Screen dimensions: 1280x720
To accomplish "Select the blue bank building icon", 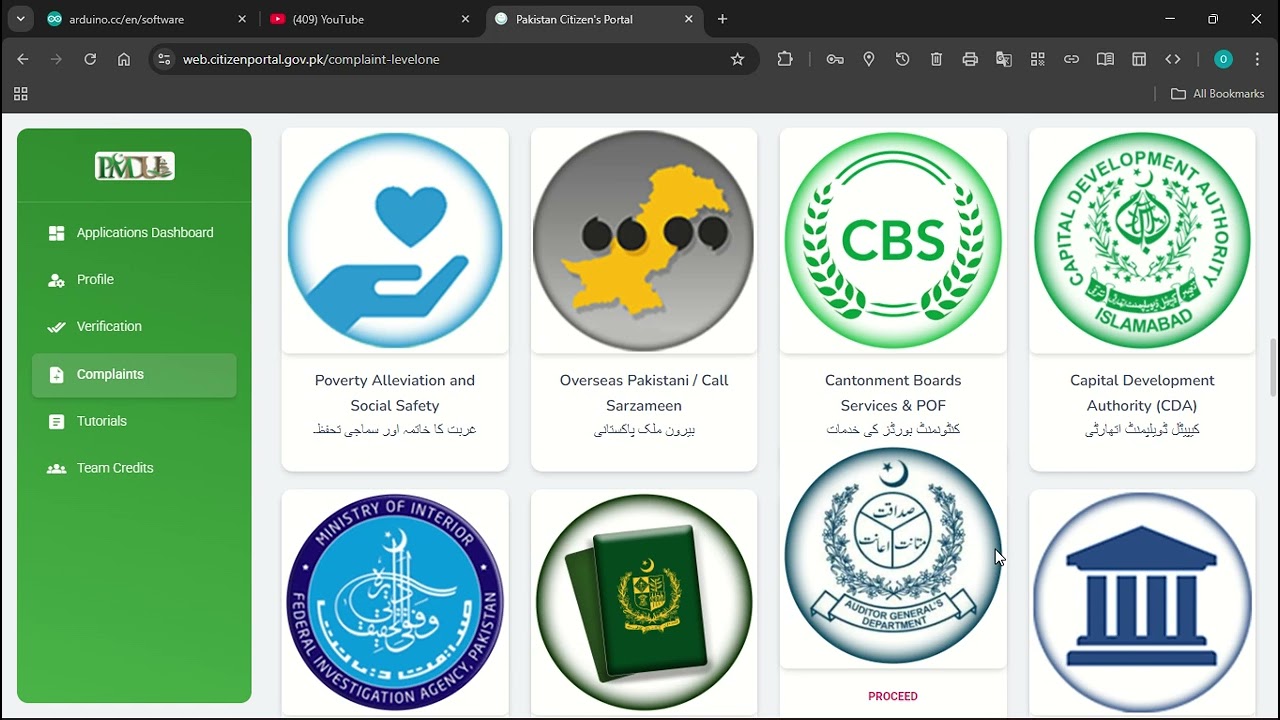I will click(1142, 602).
